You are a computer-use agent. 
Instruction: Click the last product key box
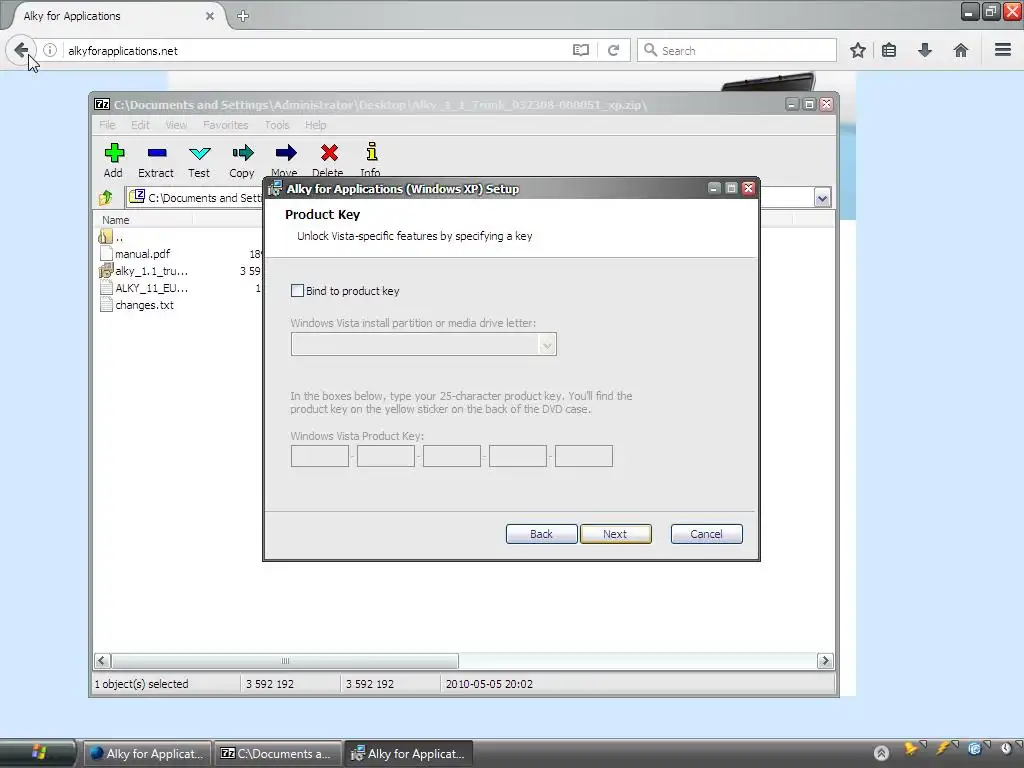click(584, 456)
